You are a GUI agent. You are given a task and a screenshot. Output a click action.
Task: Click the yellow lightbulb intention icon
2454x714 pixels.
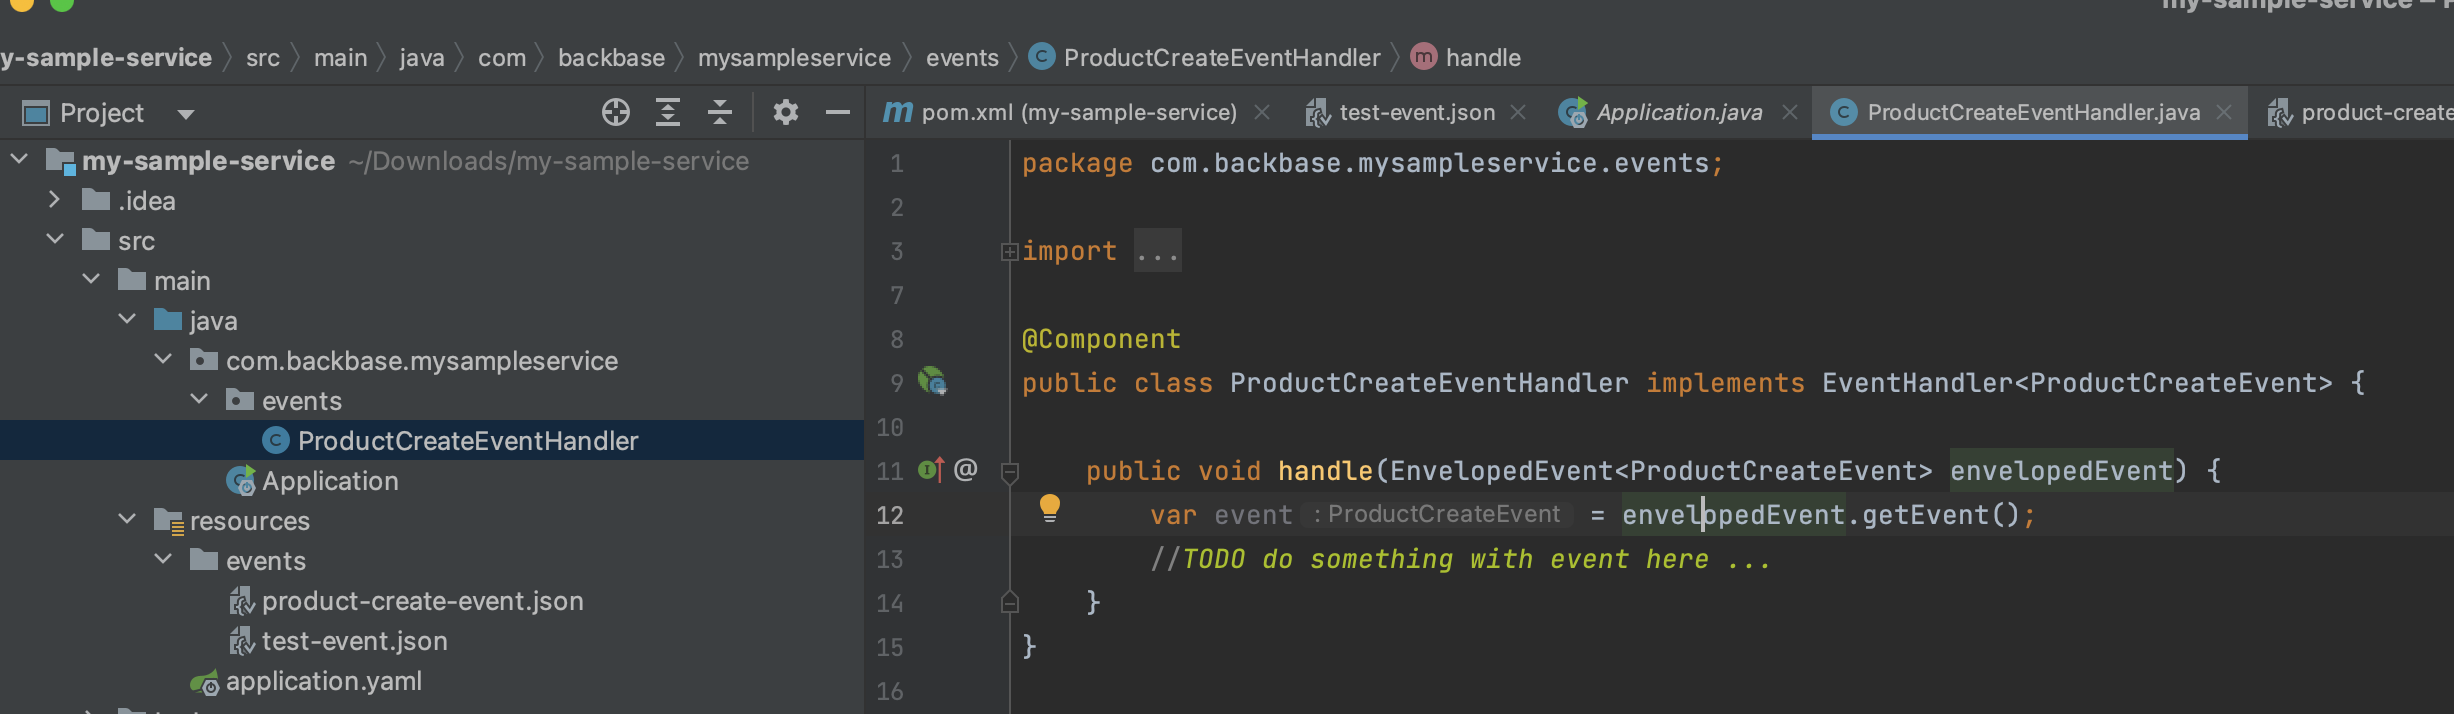point(1049,508)
